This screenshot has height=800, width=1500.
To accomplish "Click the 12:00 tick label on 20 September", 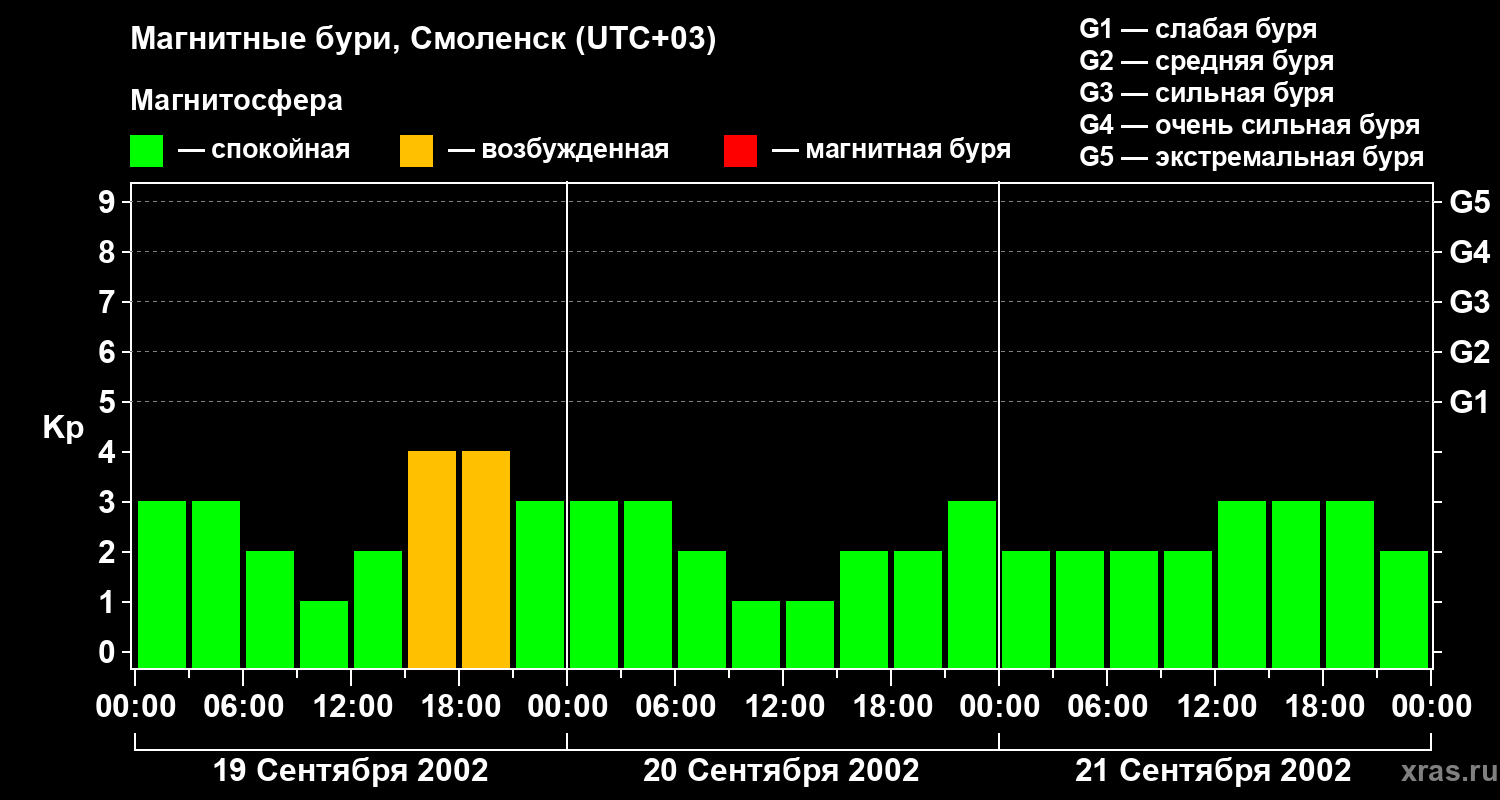I will pos(783,707).
